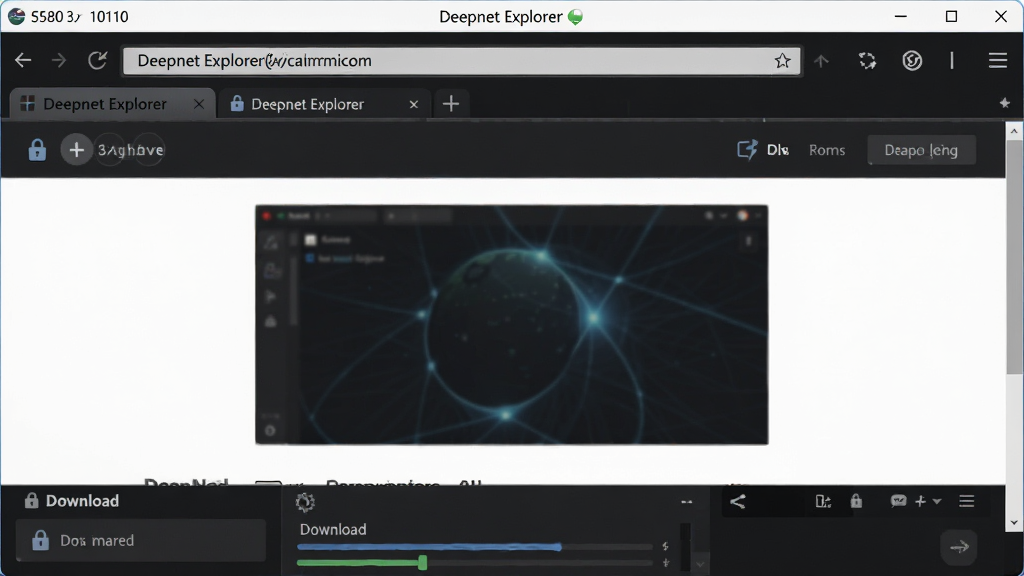Click the edit icon beside Dls

[x=748, y=150]
